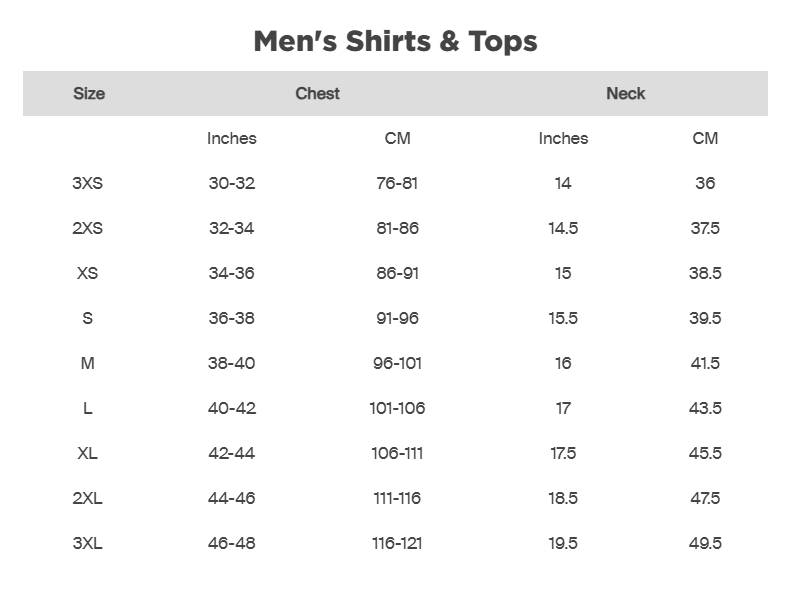Click the Men's Shirts & Tops title

(395, 42)
